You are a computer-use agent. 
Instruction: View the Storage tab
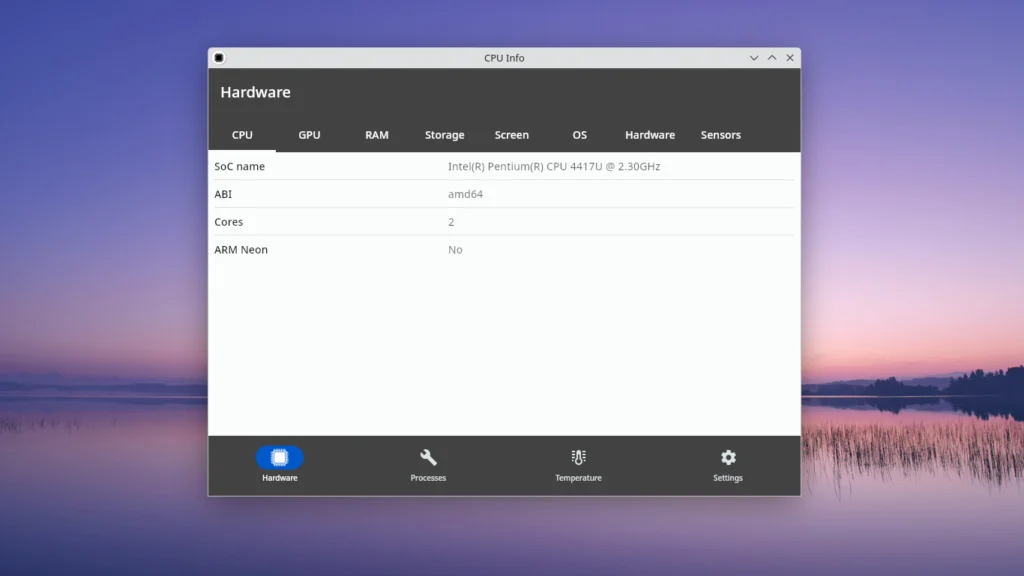[444, 134]
